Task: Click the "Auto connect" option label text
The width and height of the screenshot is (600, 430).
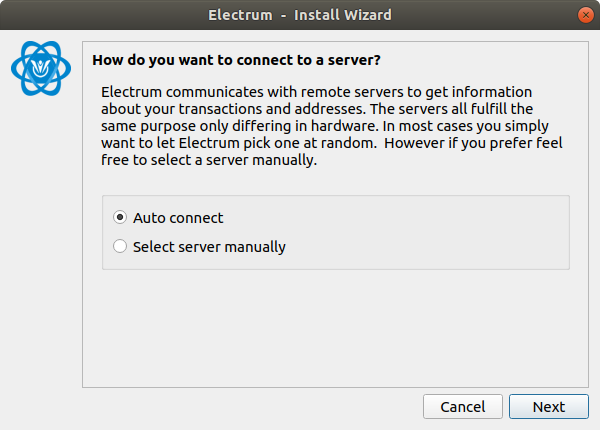Action: tap(178, 218)
